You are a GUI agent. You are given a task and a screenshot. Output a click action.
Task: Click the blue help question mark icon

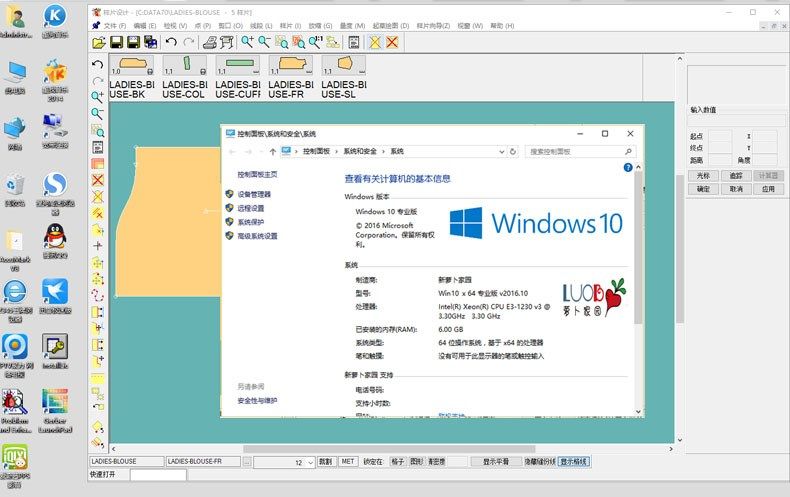click(x=628, y=167)
